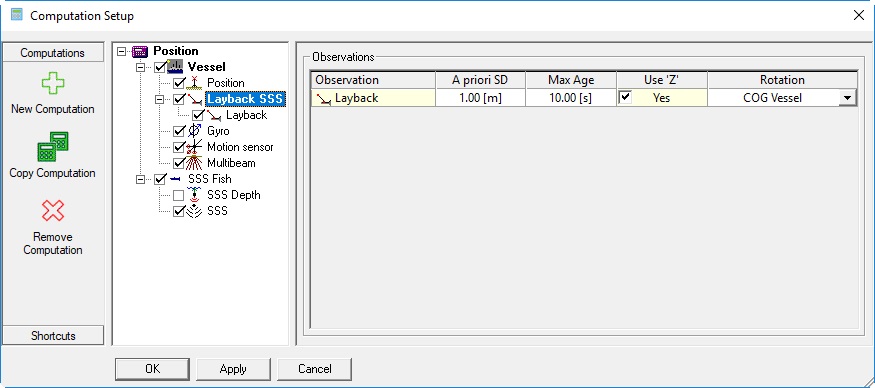Viewport: 875px width, 388px height.
Task: Open the Rotation COG Vessel dropdown
Action: [x=848, y=98]
